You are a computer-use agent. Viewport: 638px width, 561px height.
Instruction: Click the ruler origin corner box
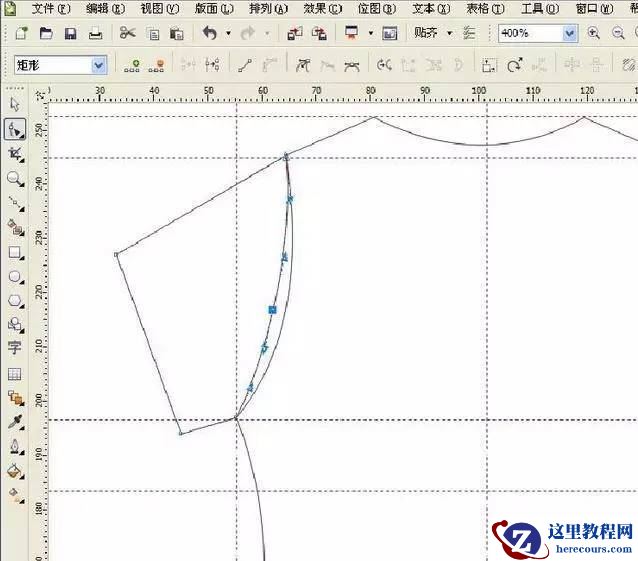coord(40,95)
